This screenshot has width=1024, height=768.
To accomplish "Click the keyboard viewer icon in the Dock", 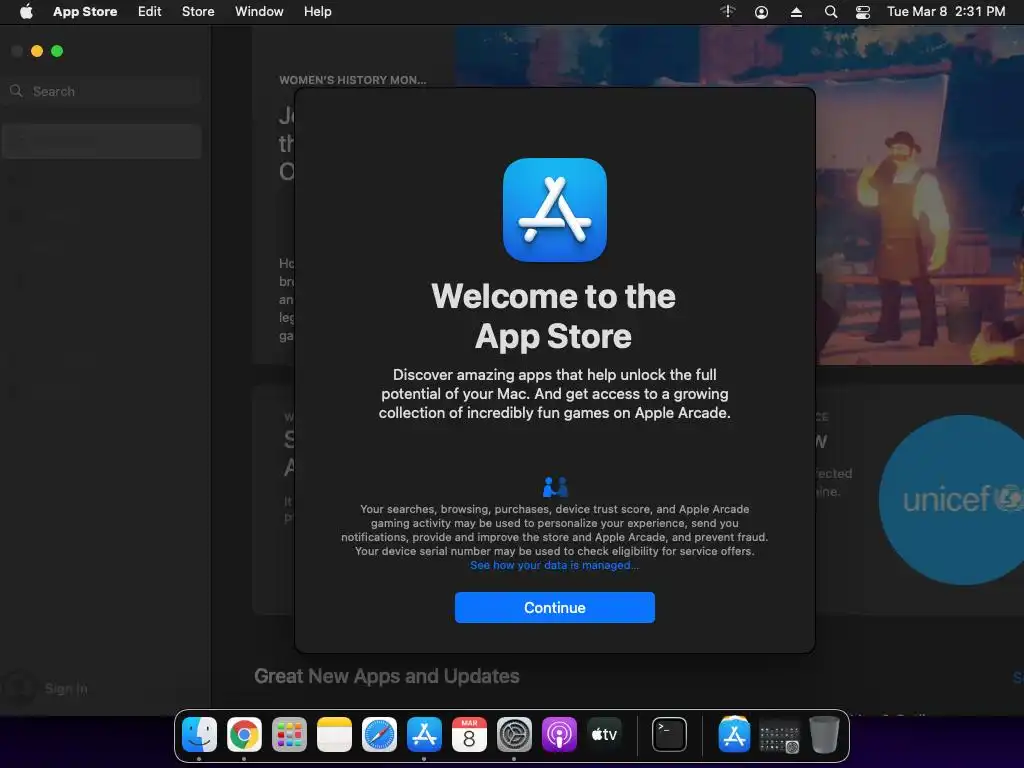I will click(779, 737).
